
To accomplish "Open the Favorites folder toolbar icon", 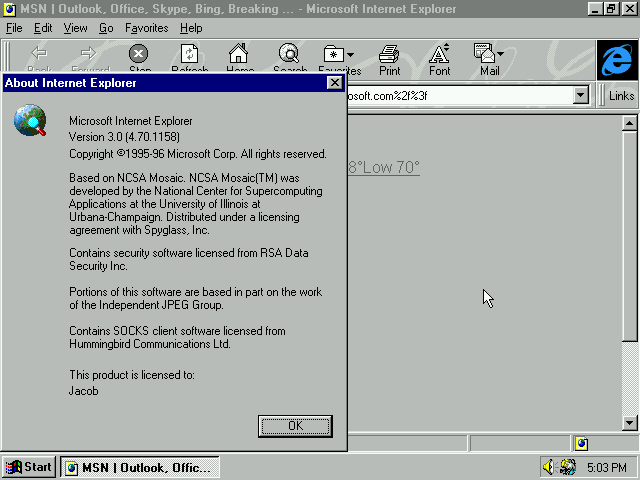I will [x=333, y=54].
